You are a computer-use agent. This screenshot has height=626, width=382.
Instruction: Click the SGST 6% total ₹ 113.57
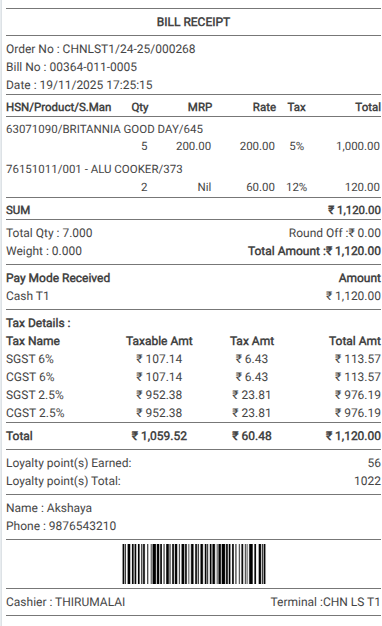click(x=357, y=359)
